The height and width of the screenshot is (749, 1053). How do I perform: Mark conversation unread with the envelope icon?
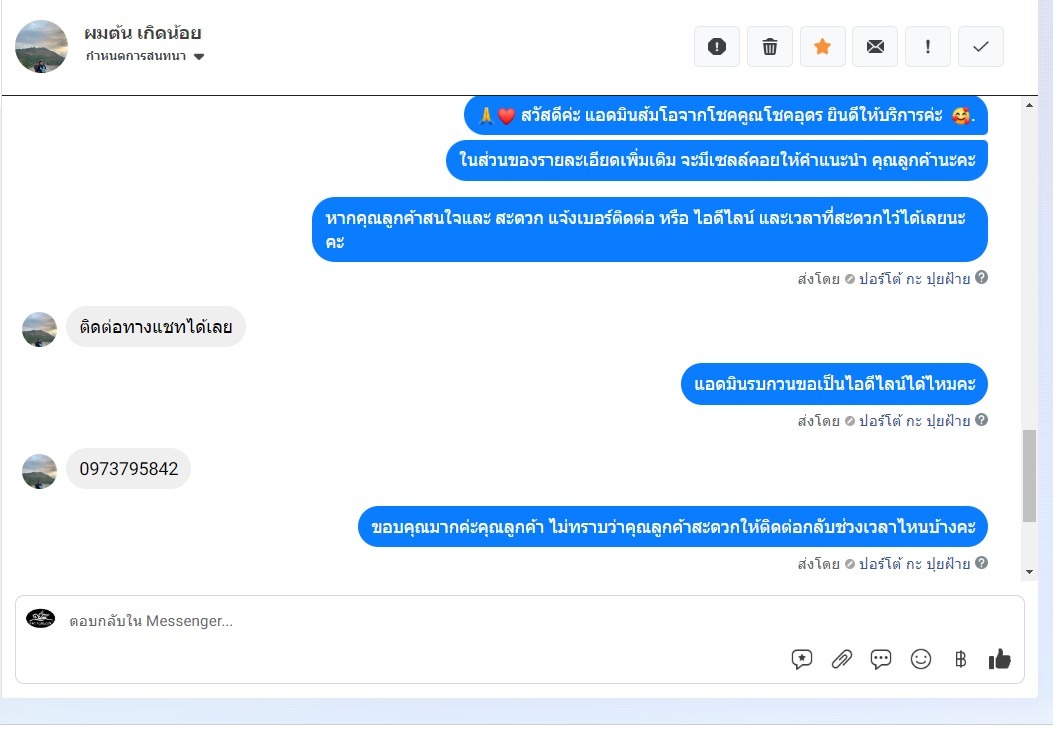tap(875, 46)
